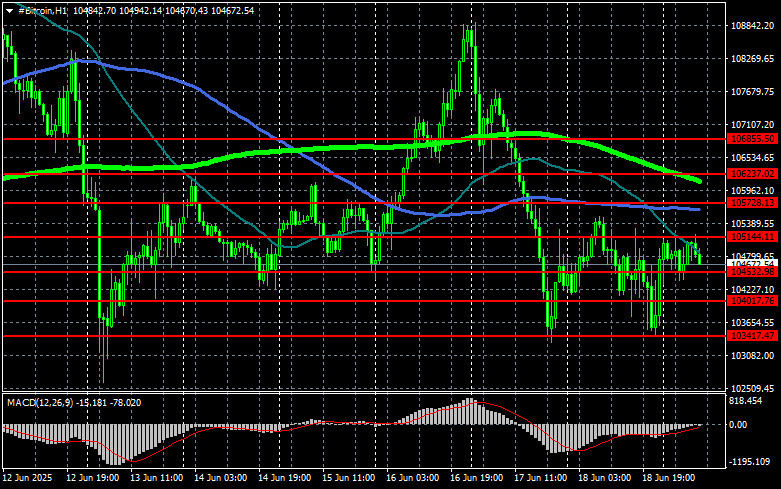Click the 106534.65 price axis label
Image resolution: width=781 pixels, height=489 pixels.
click(752, 158)
